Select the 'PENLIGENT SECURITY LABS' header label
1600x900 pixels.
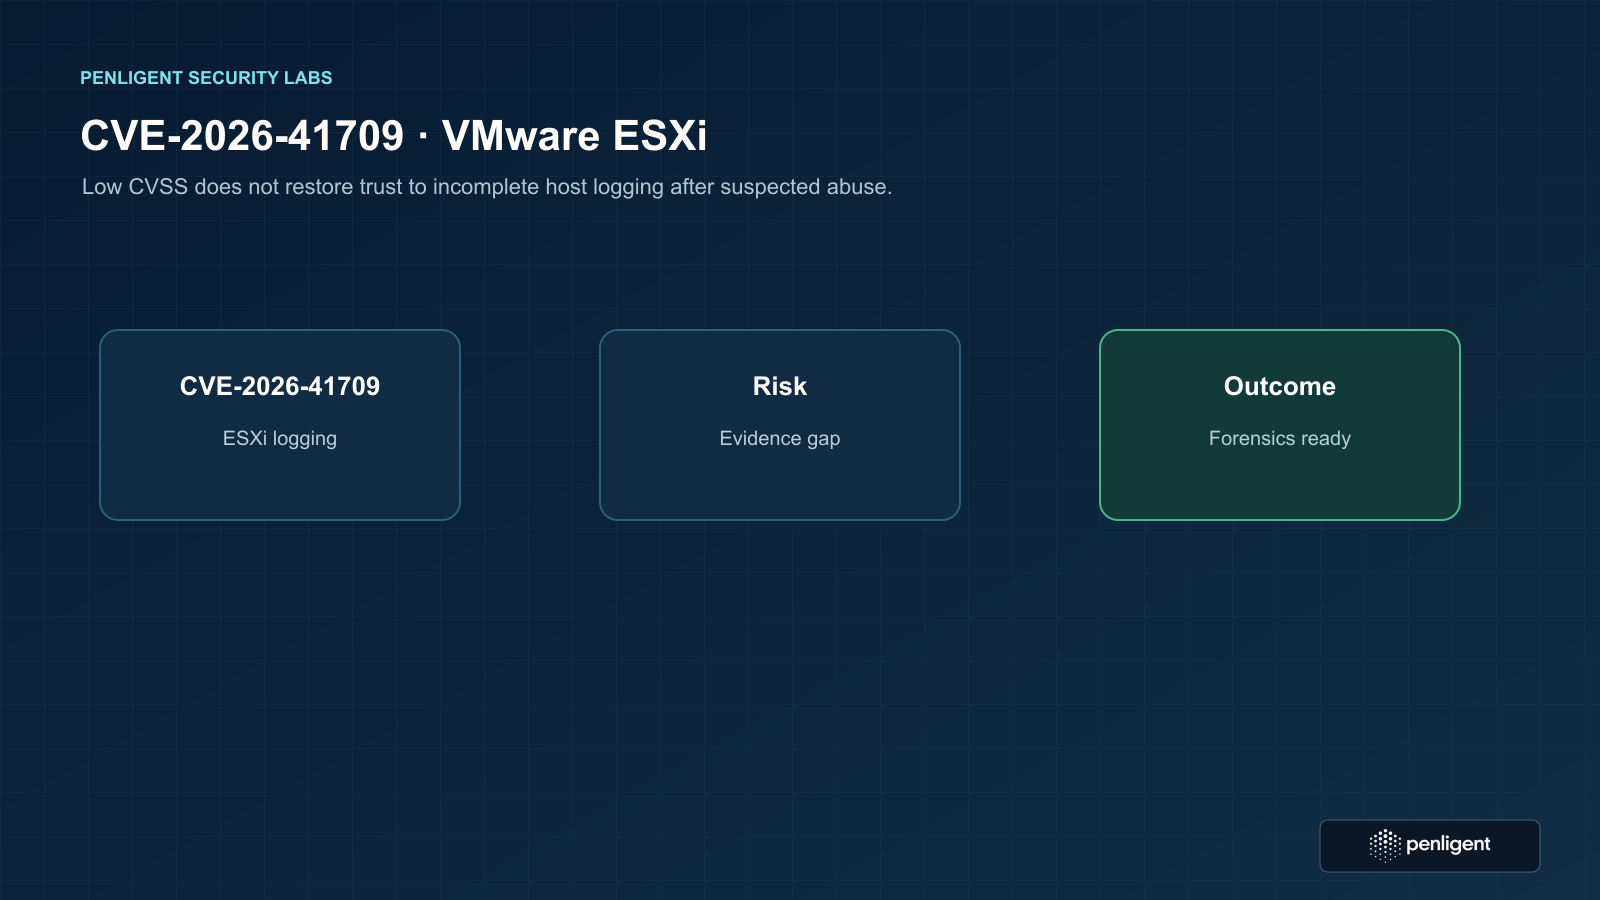pyautogui.click(x=206, y=78)
